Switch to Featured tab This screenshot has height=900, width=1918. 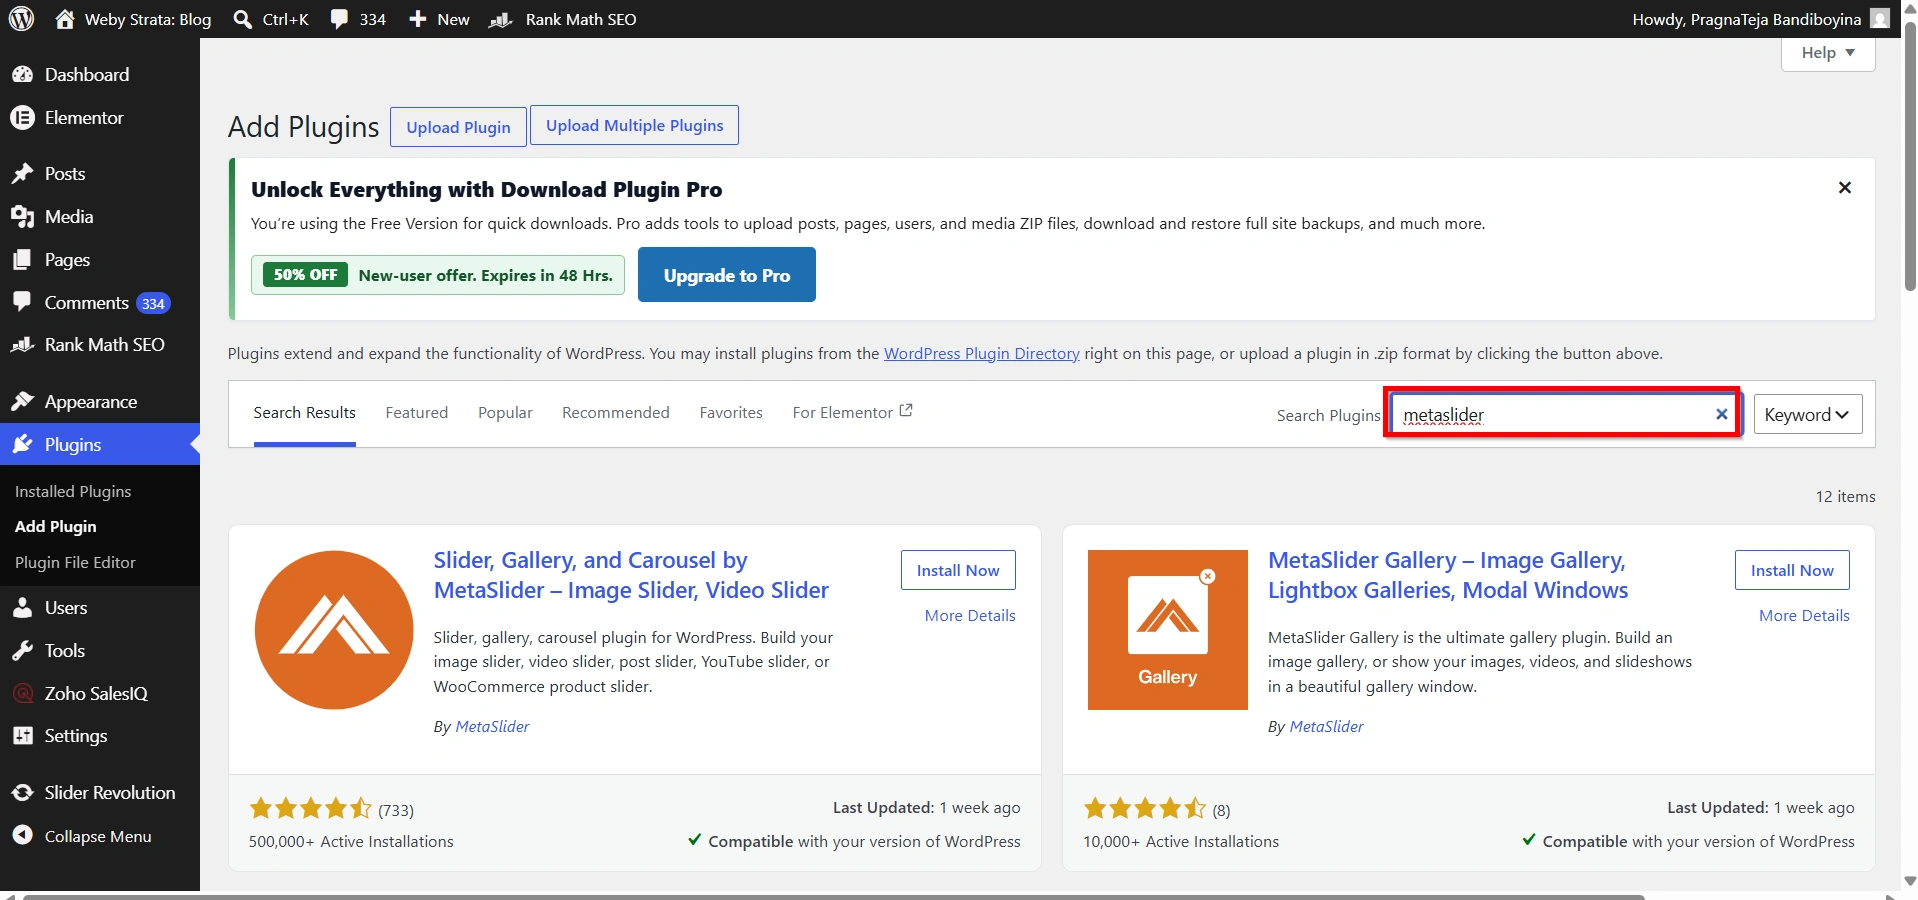pos(417,413)
